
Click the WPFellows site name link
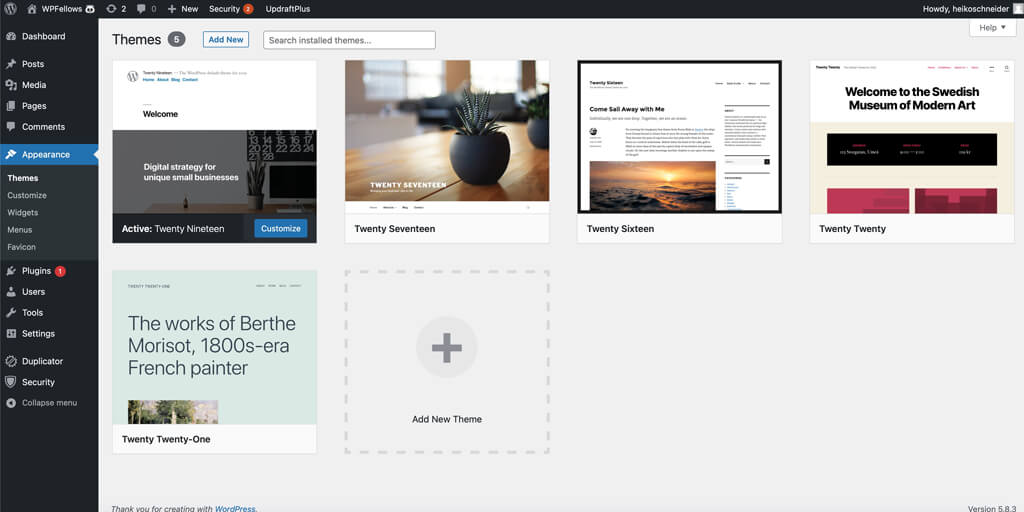(x=61, y=9)
